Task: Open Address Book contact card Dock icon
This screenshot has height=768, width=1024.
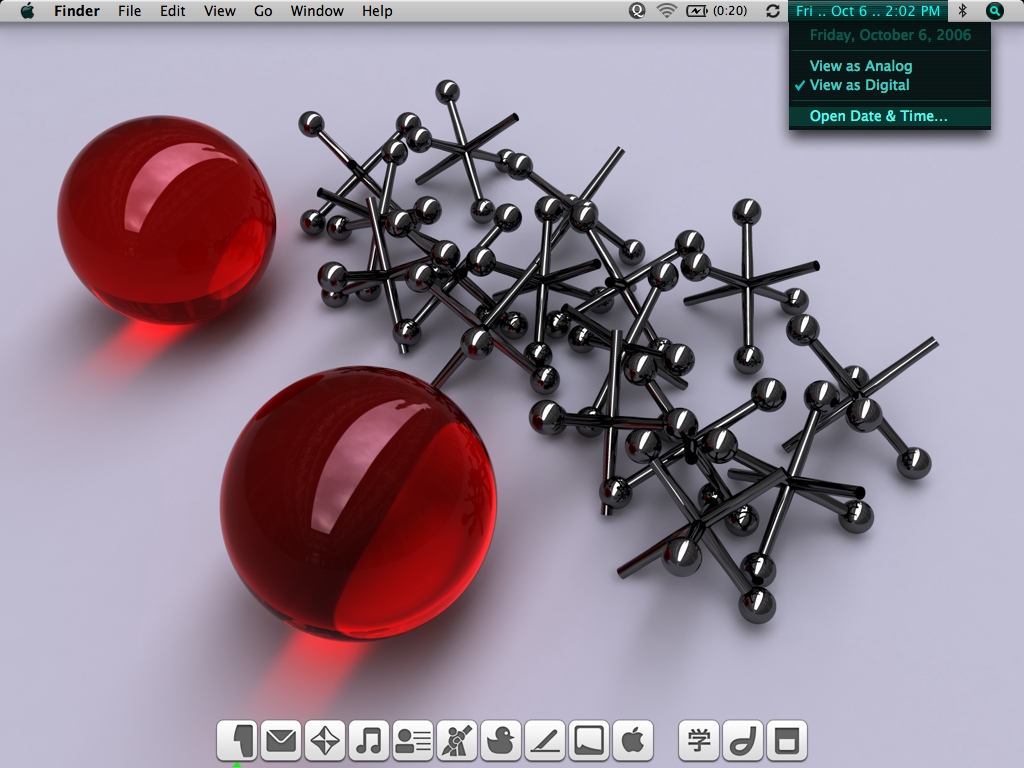Action: coord(413,741)
